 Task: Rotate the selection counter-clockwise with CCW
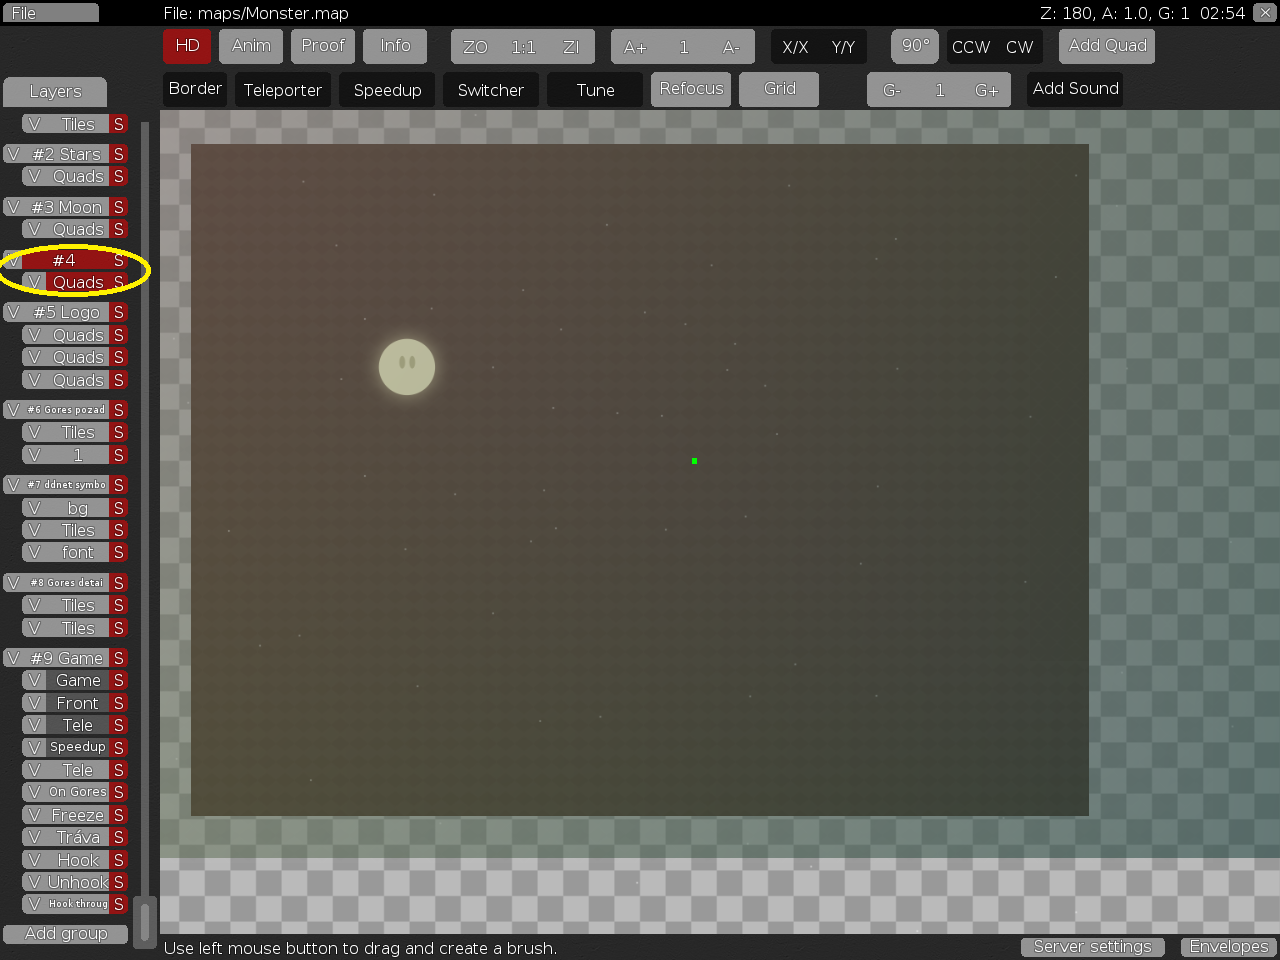click(x=969, y=46)
